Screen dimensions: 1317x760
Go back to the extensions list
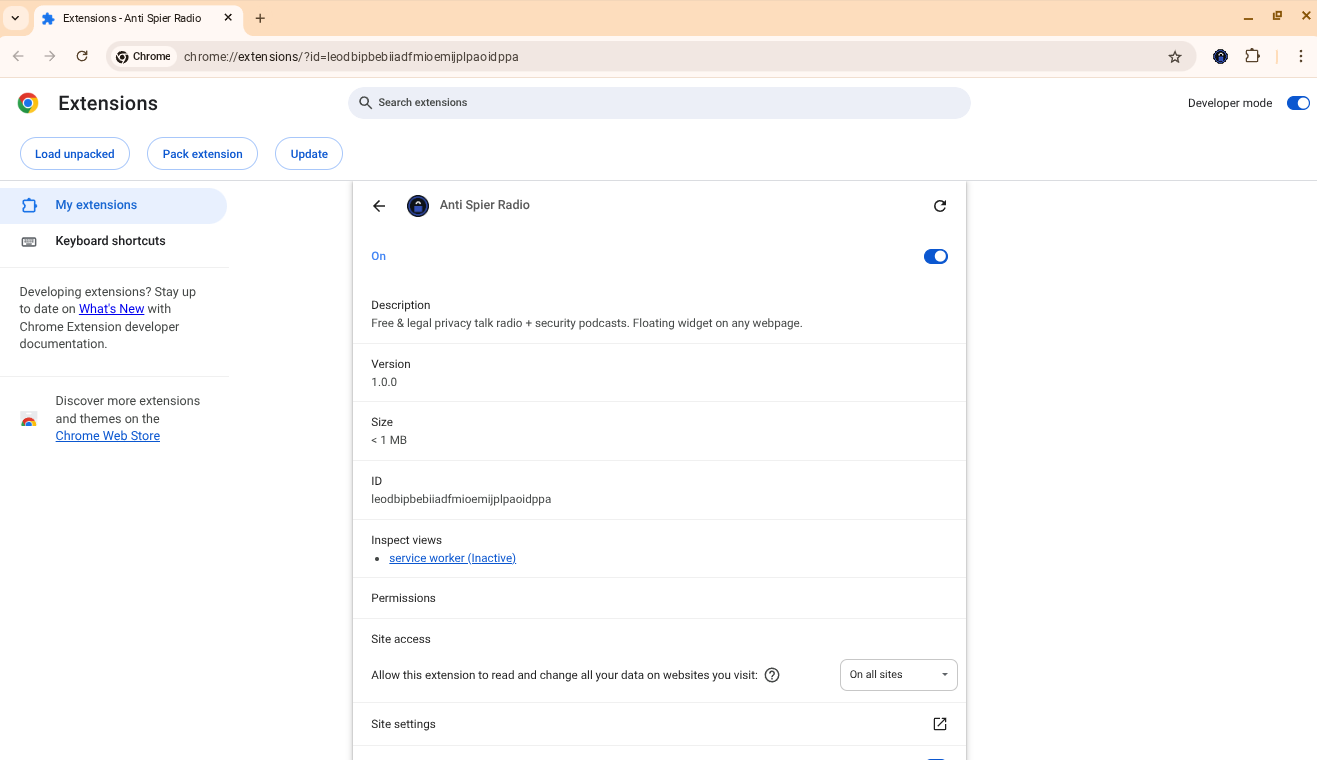click(379, 206)
